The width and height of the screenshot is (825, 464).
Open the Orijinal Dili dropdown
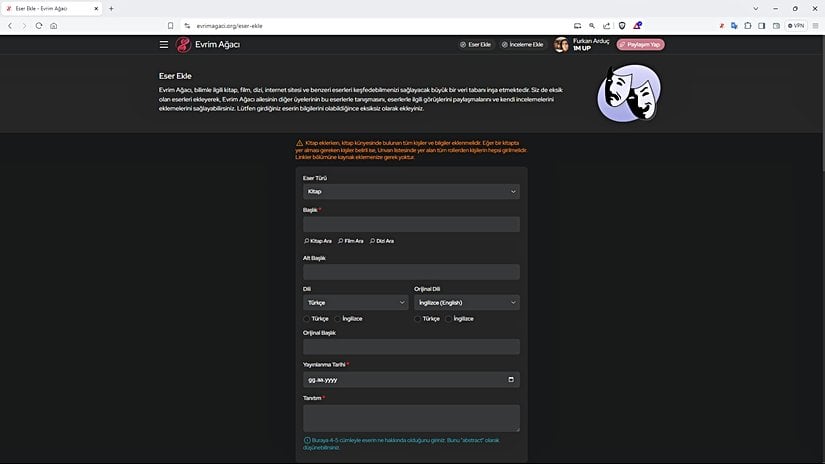click(466, 302)
